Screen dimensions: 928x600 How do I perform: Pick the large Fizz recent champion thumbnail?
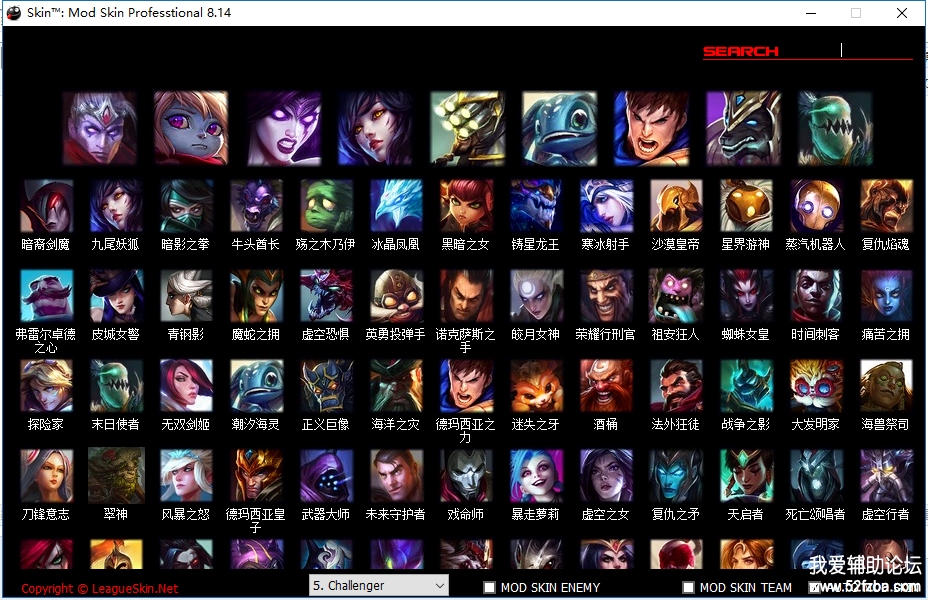pyautogui.click(x=560, y=128)
